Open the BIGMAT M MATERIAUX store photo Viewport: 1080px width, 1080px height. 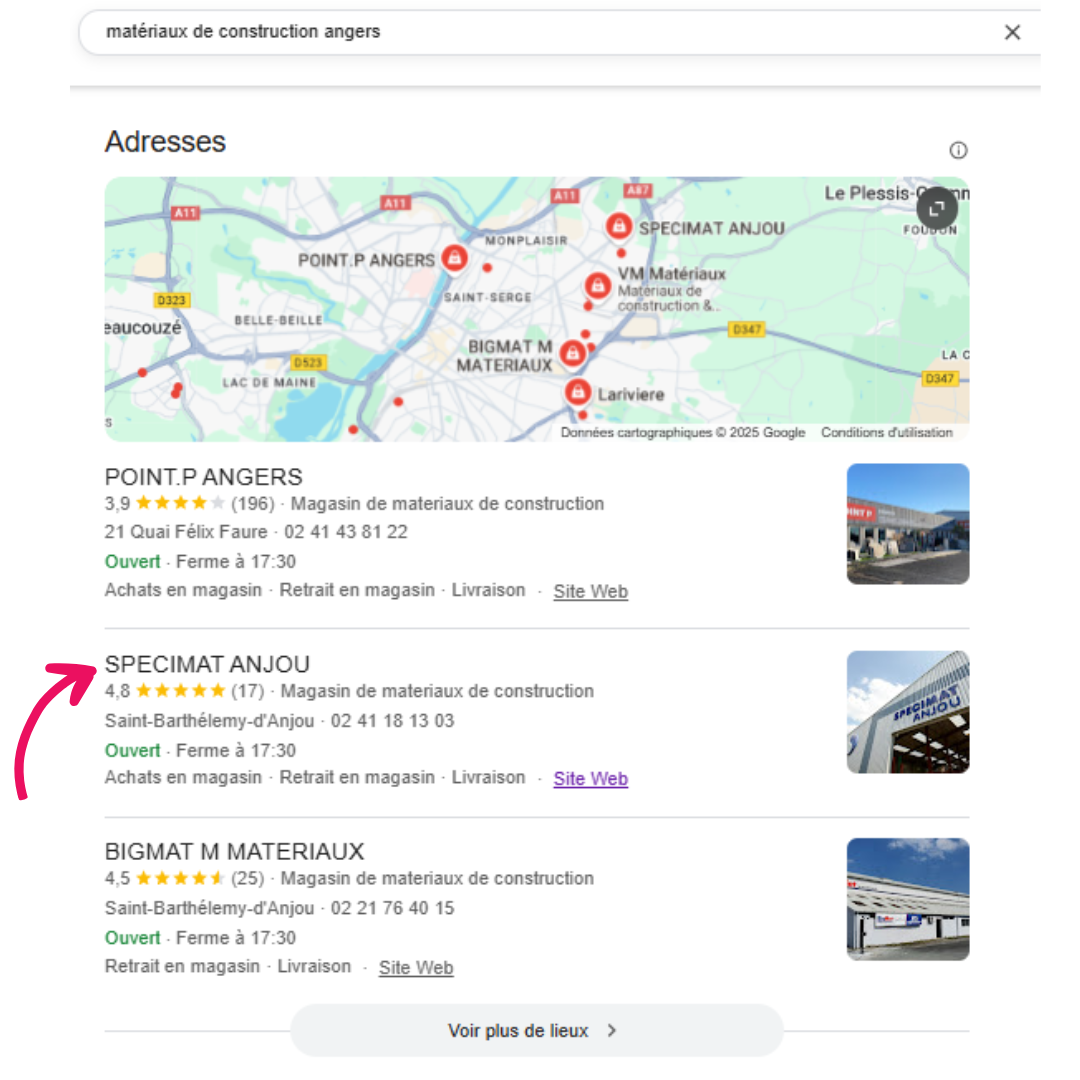908,899
